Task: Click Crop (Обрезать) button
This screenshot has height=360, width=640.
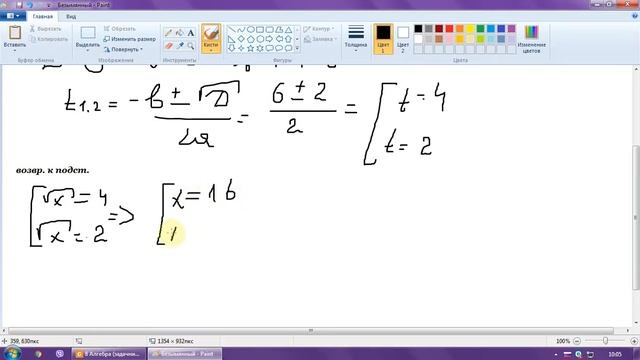Action: 119,29
